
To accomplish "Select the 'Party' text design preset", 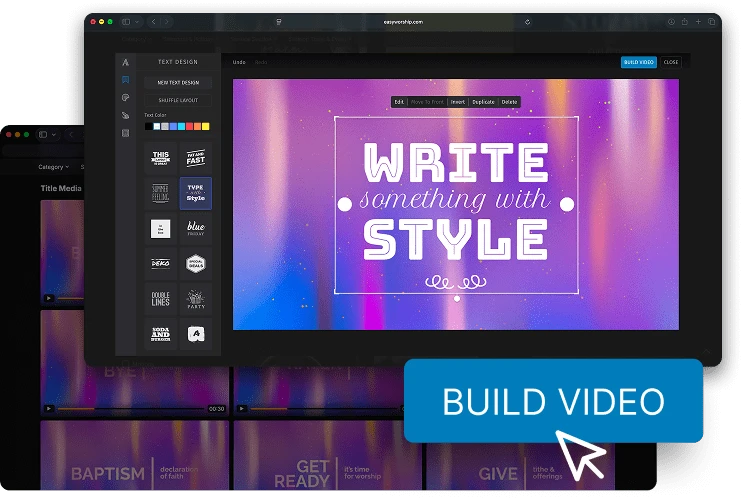I will pos(196,299).
